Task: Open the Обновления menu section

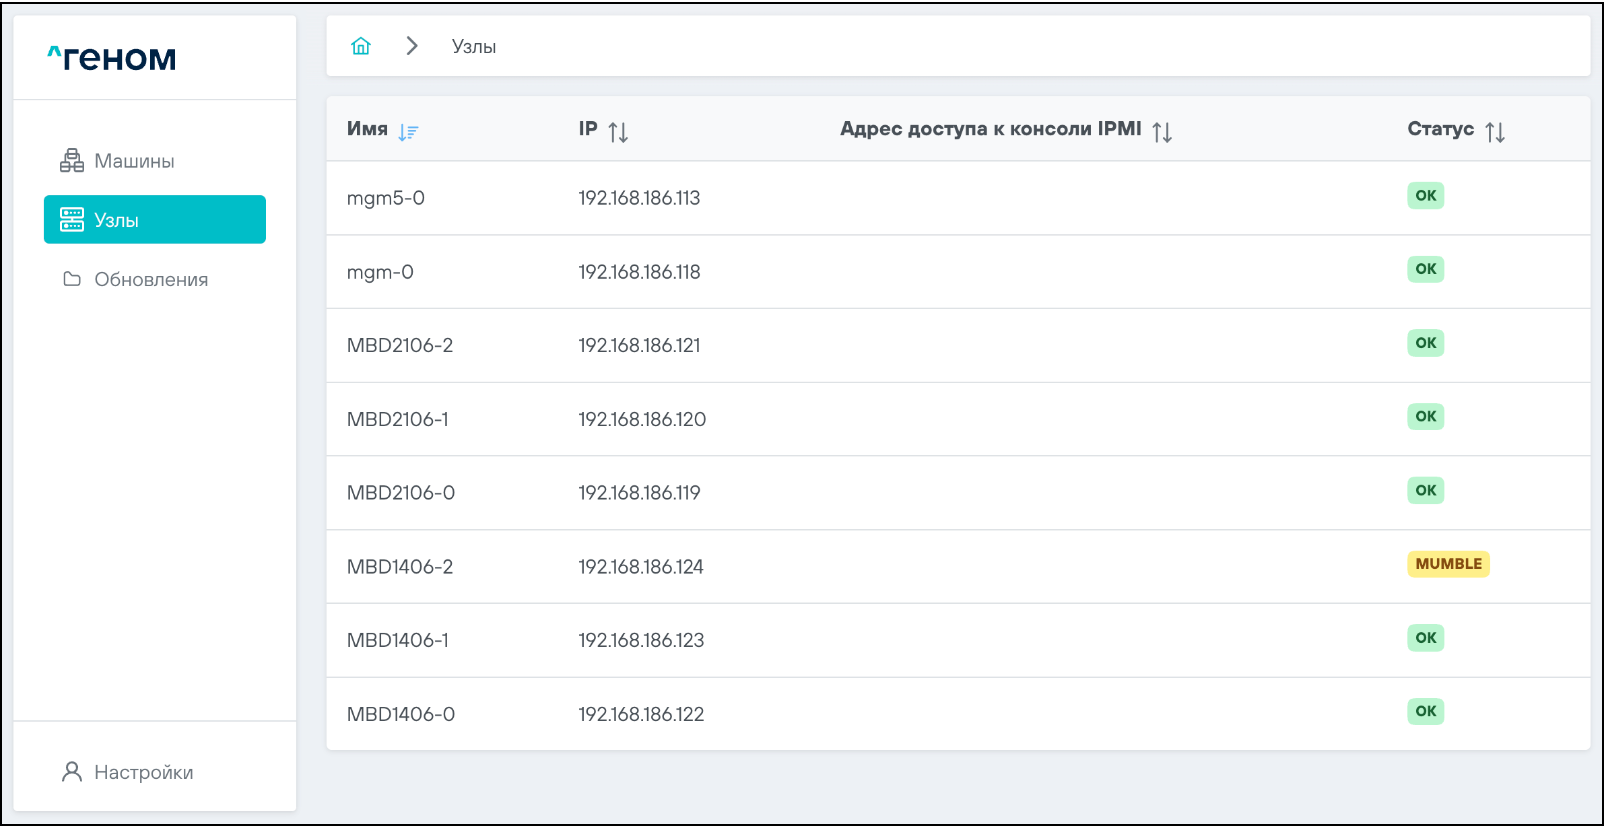Action: pos(151,280)
